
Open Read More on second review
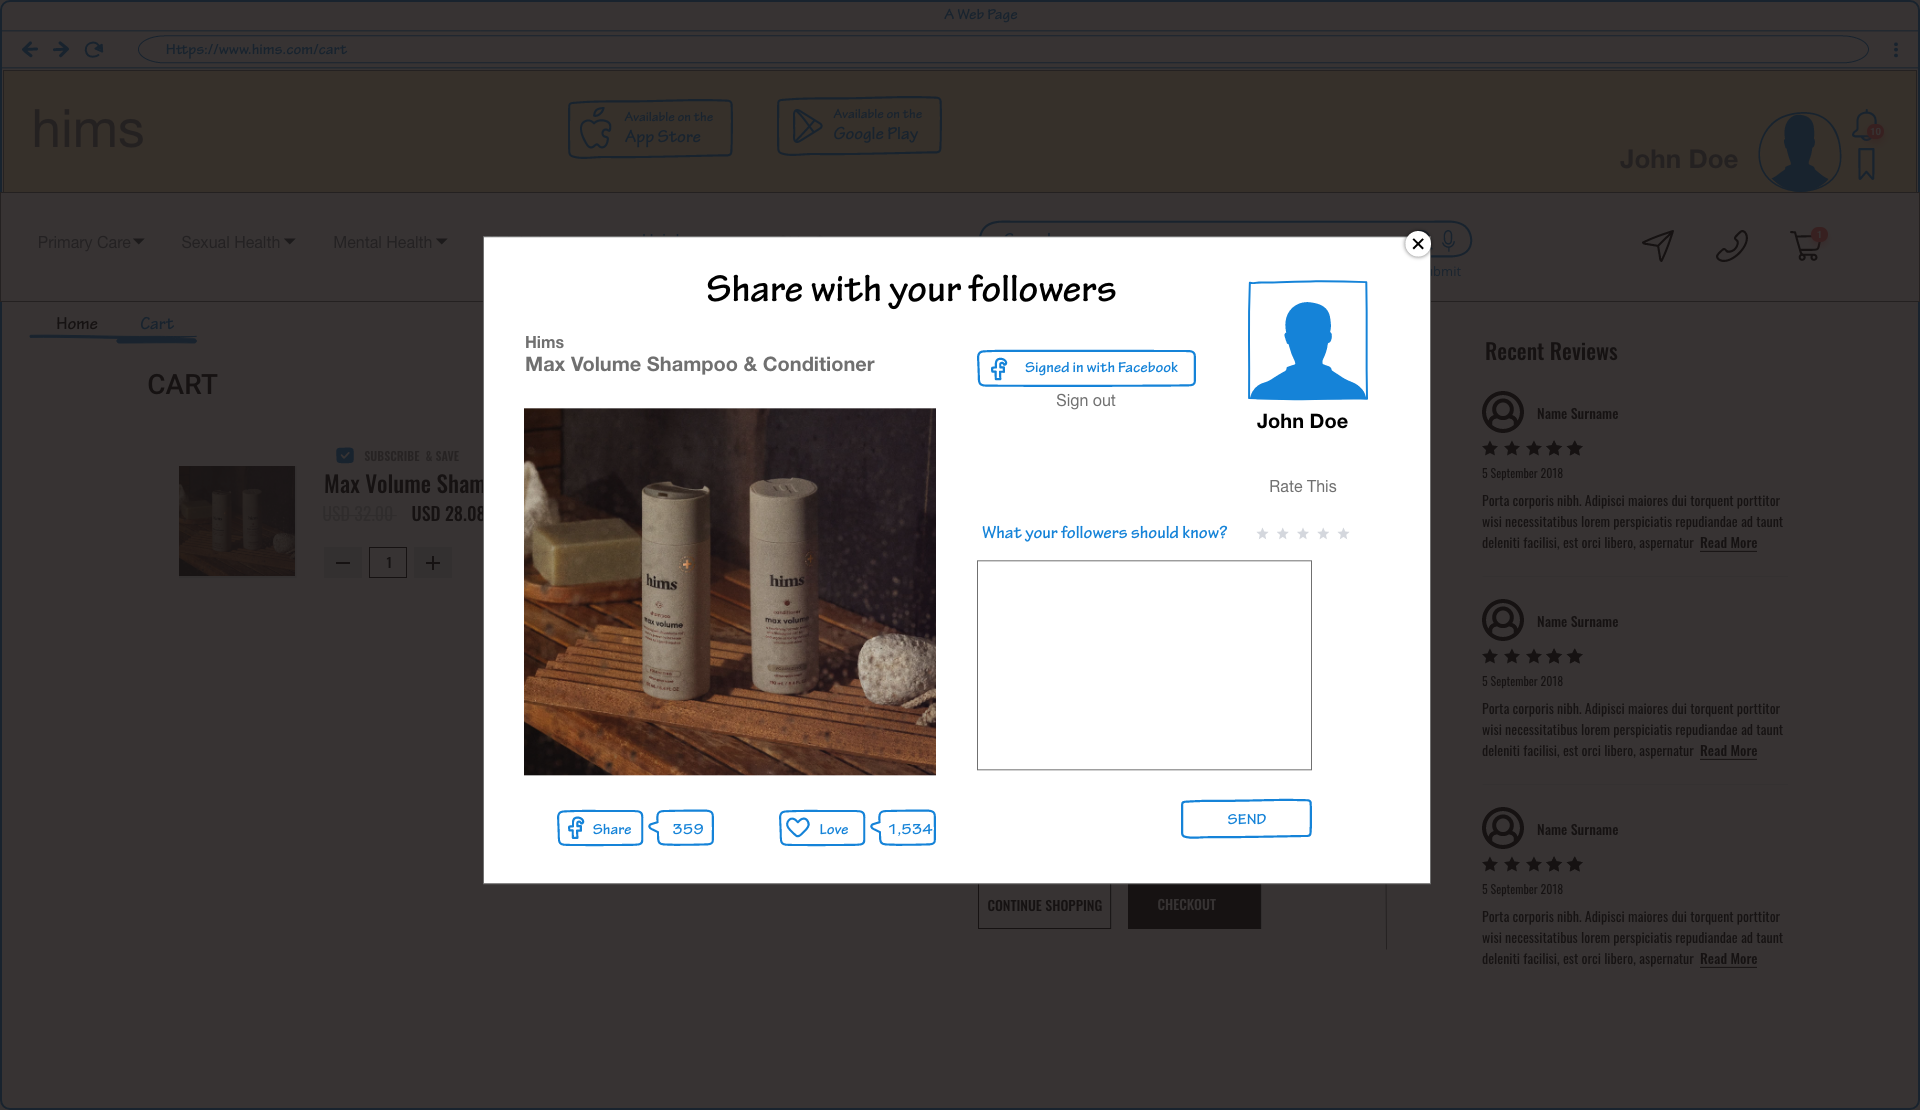click(1728, 751)
